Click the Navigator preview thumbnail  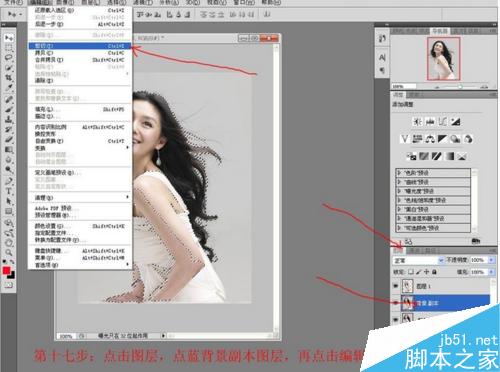(443, 58)
